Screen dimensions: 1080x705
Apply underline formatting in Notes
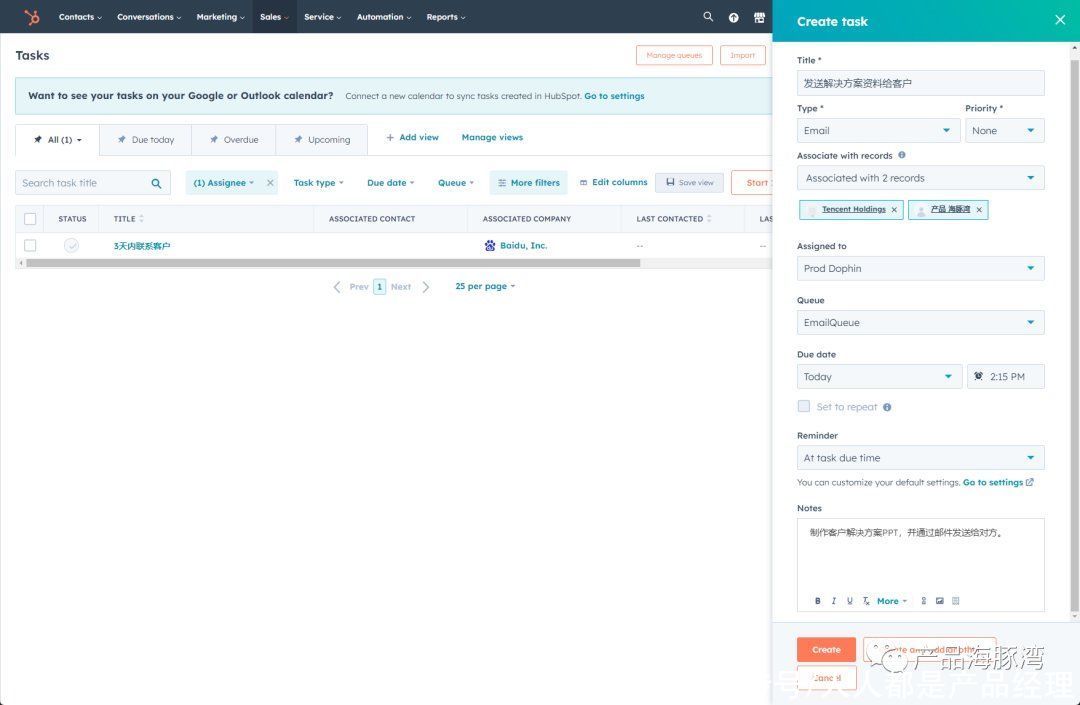[x=849, y=601]
